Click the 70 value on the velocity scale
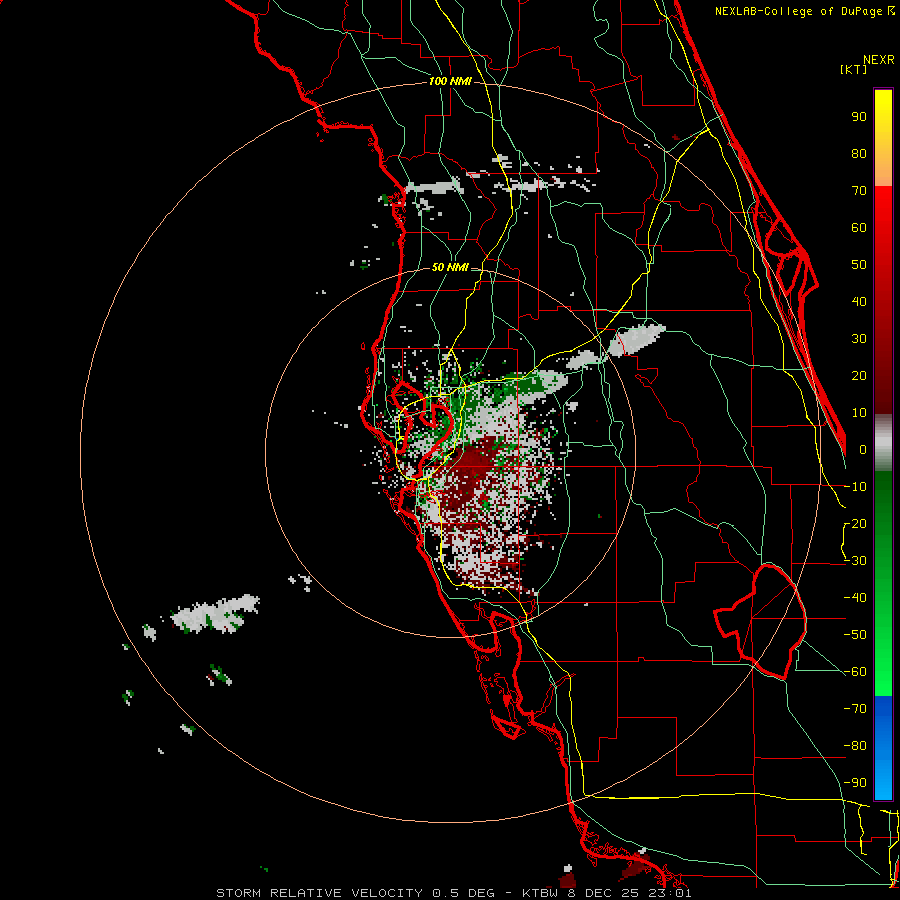Image resolution: width=900 pixels, height=900 pixels. click(859, 191)
